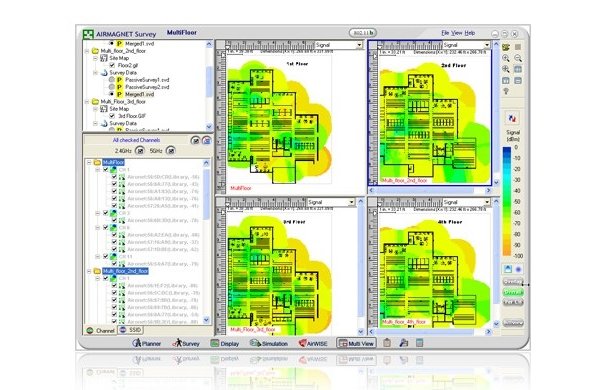
Task: Click the Multi_Floor_3rd_floor folder icon
Action: [x=95, y=102]
